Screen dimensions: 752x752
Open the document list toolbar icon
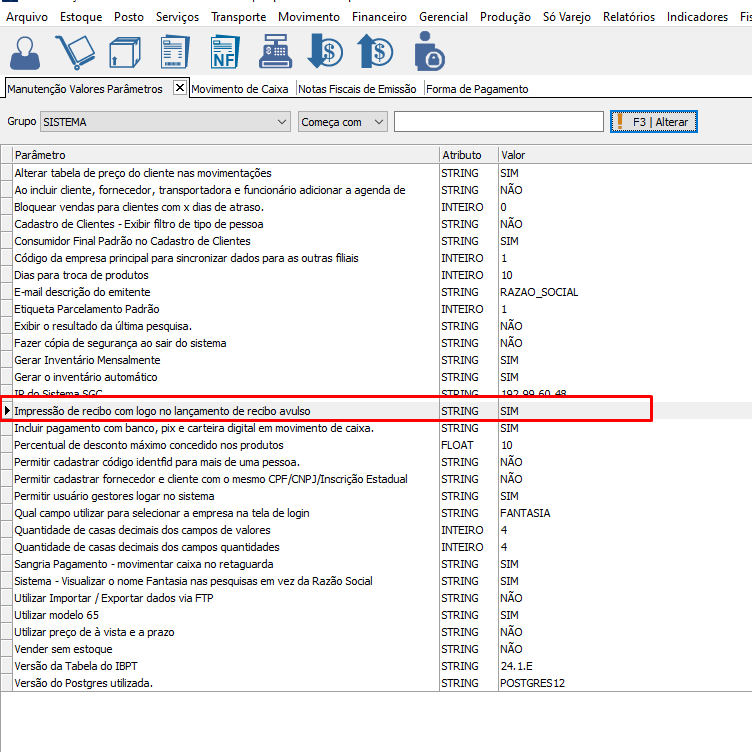[175, 52]
